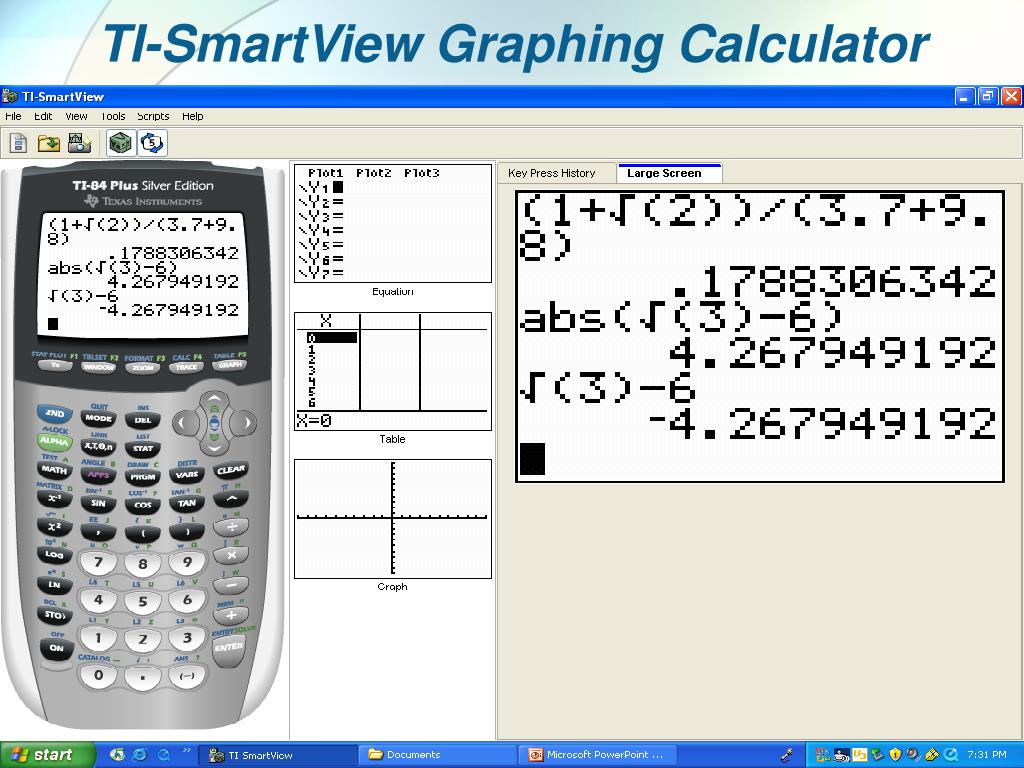The width and height of the screenshot is (1024, 768).
Task: Click the multiply calculator key
Action: [231, 556]
